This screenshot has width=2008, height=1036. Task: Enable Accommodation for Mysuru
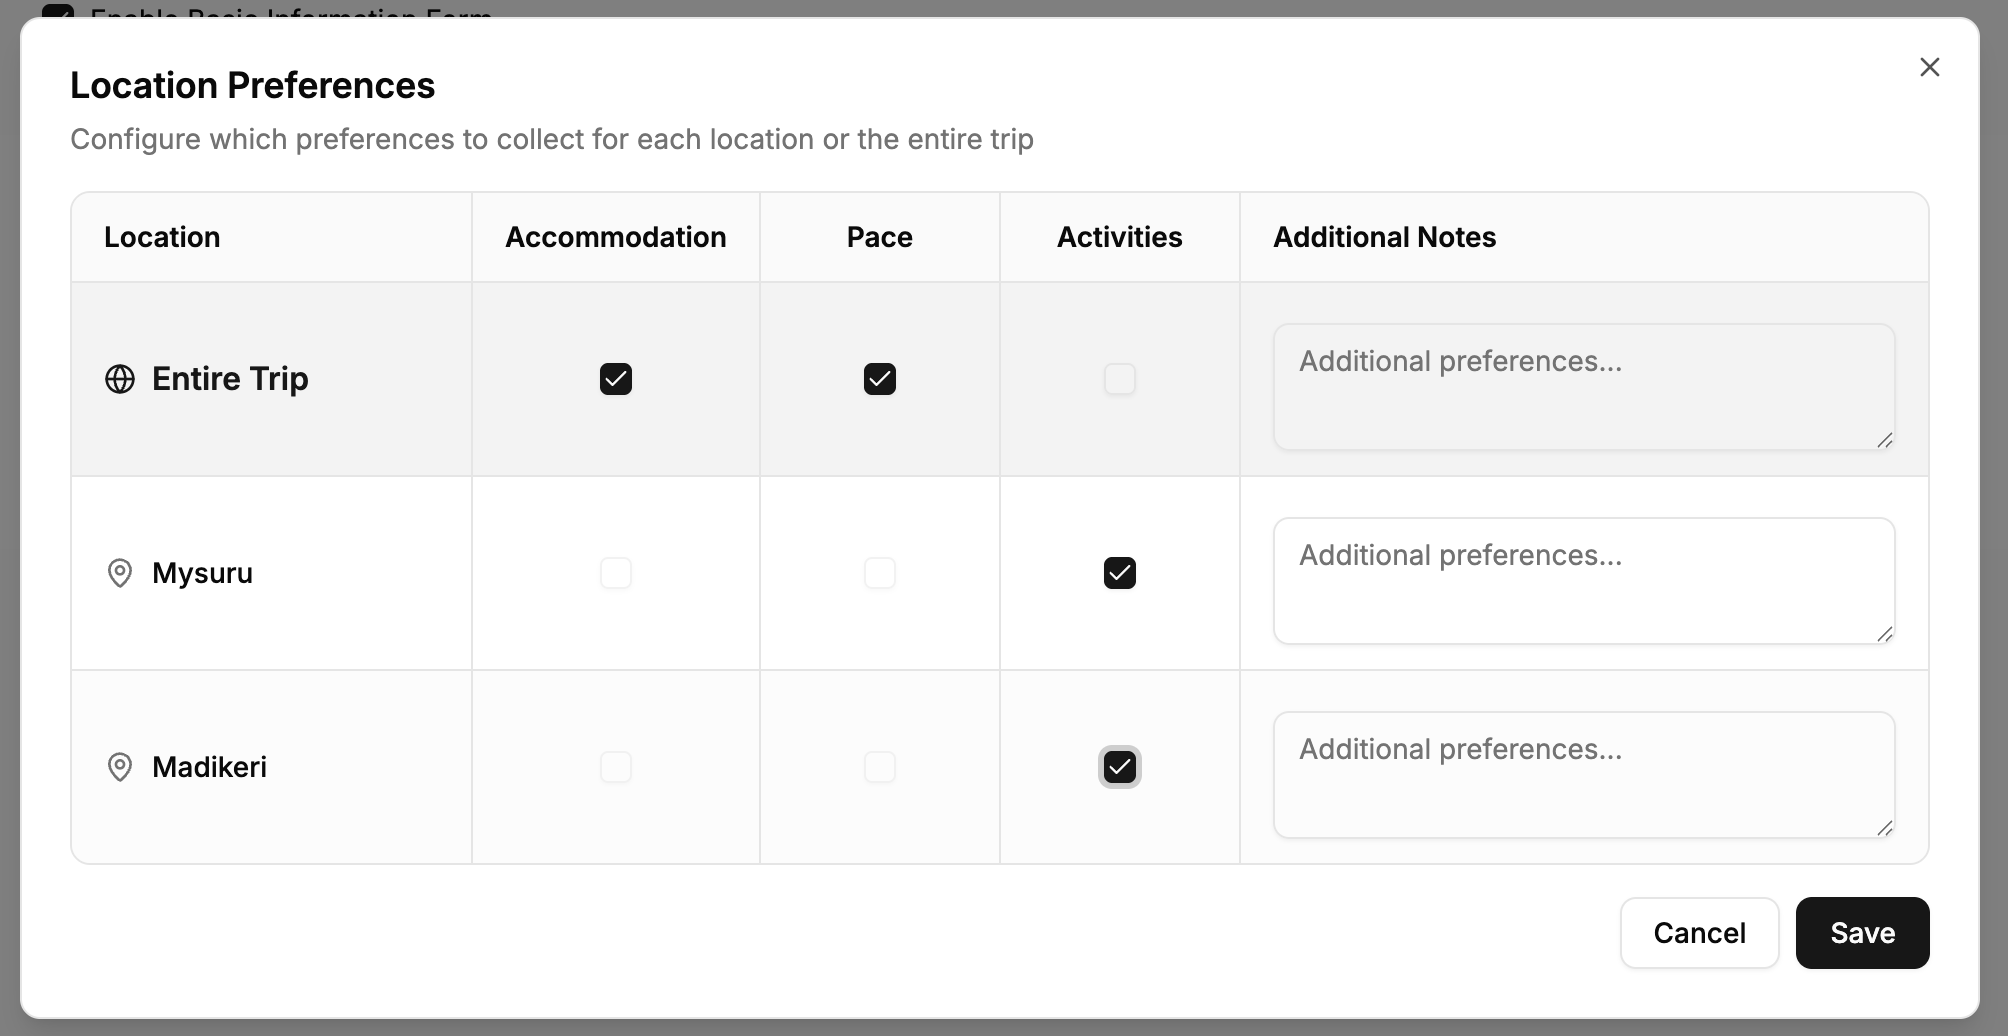pyautogui.click(x=616, y=573)
